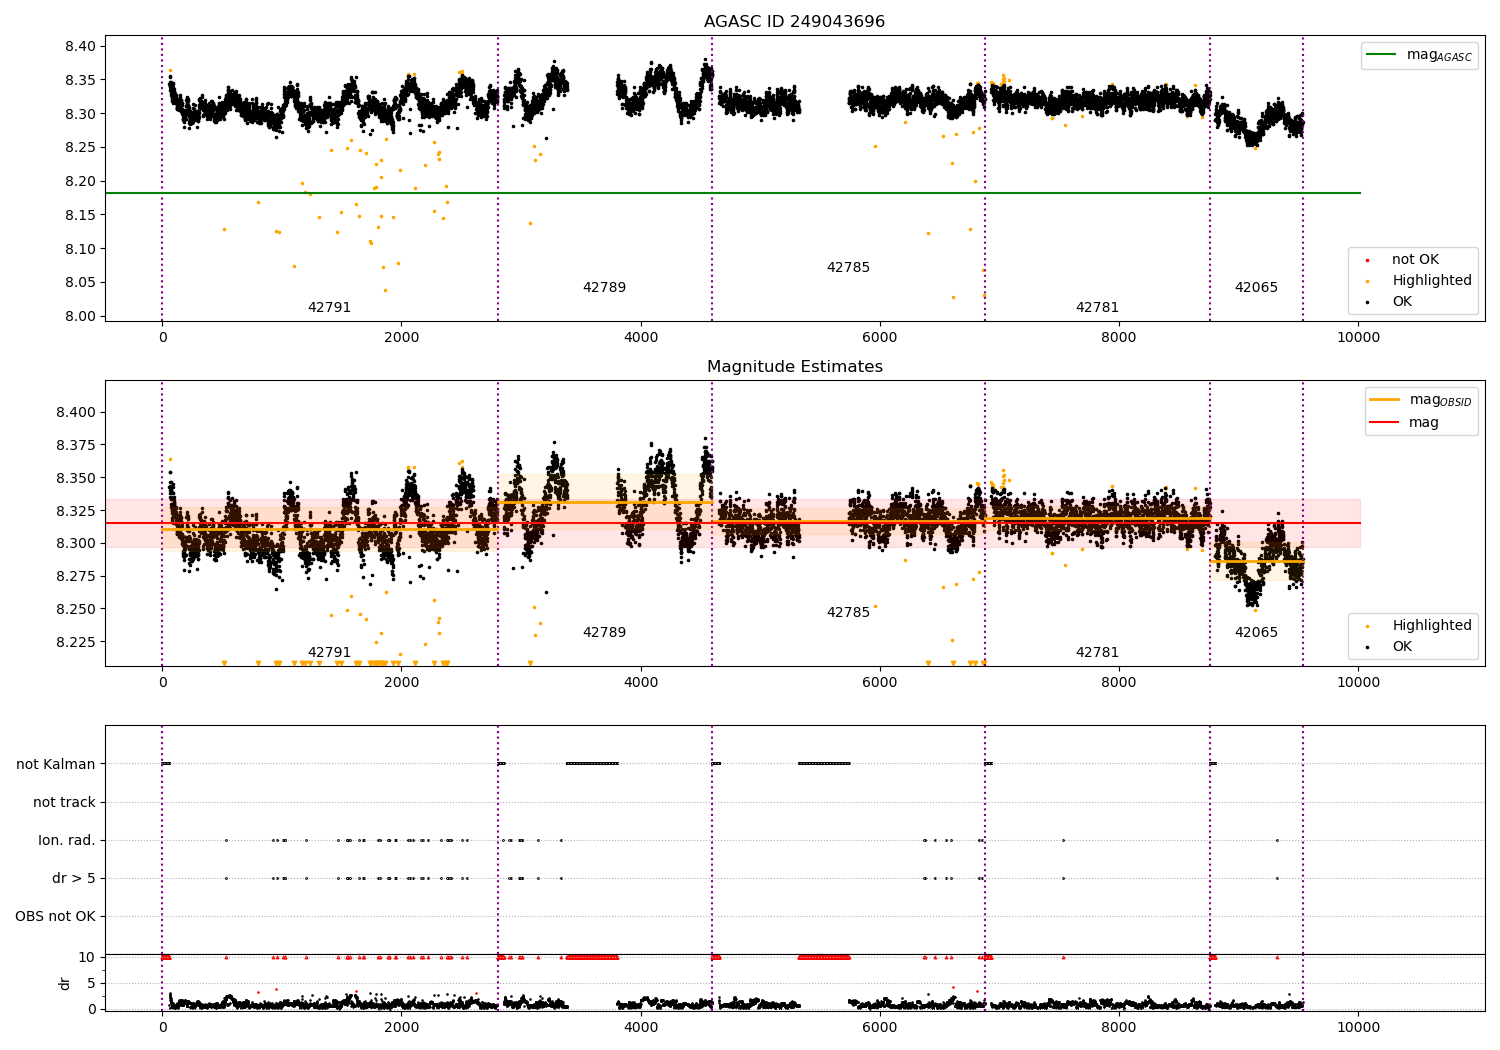
Task: Click the 8.00 y-axis tick label
Action: click(x=81, y=317)
